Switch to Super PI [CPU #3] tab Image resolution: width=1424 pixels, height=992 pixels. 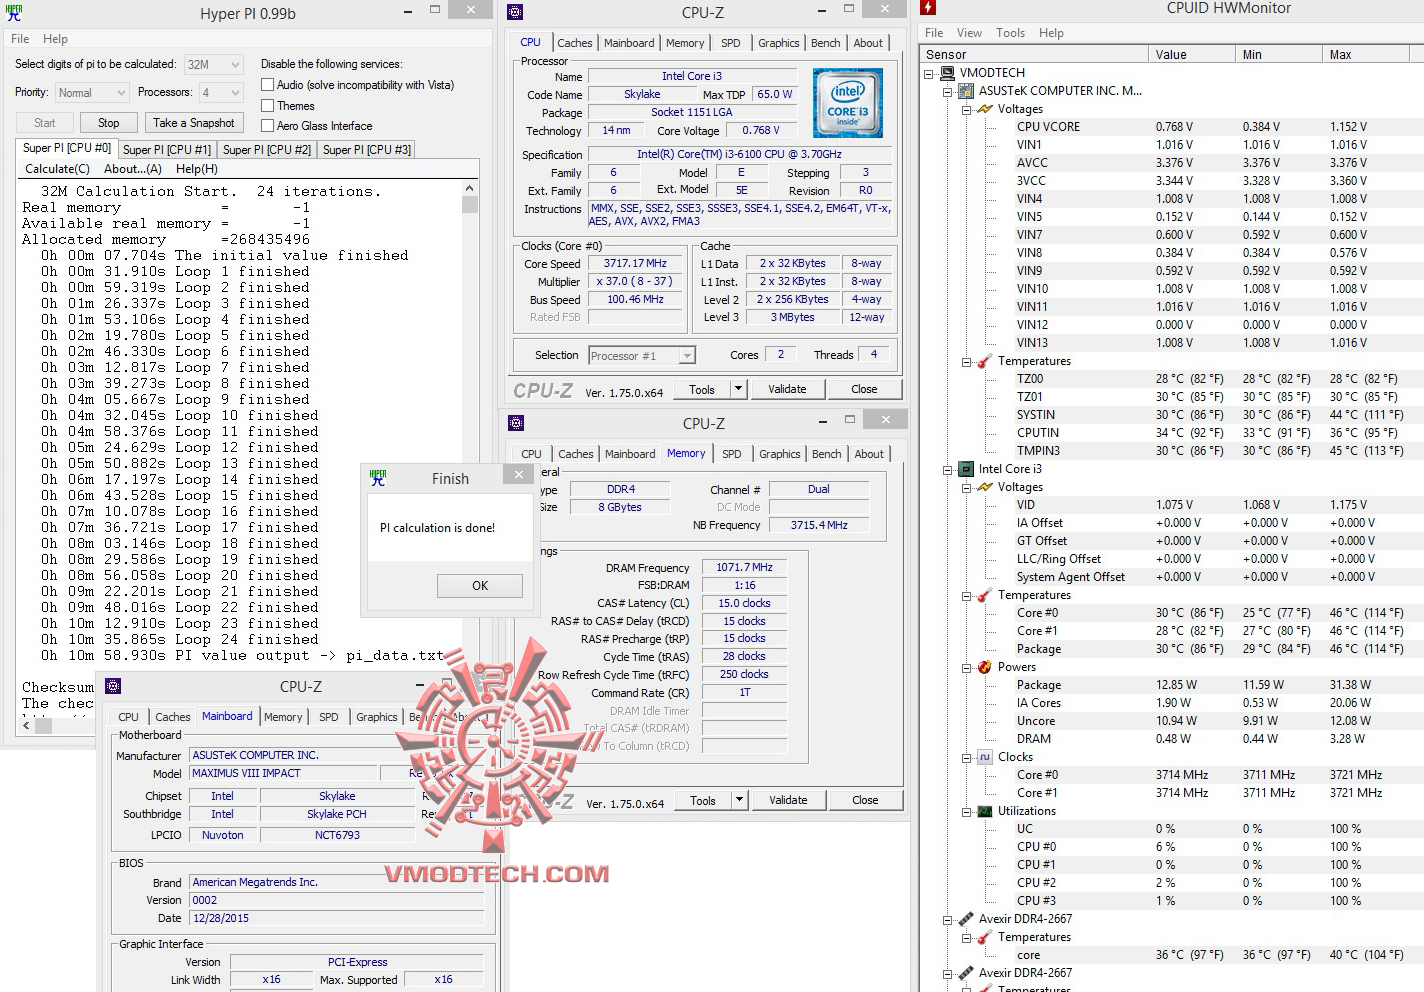366,149
